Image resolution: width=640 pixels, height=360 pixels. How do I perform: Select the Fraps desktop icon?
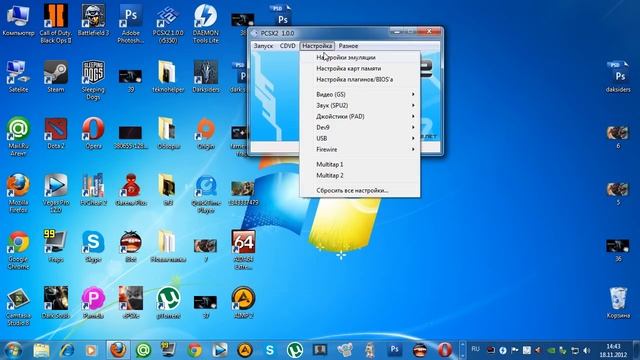[x=56, y=247]
